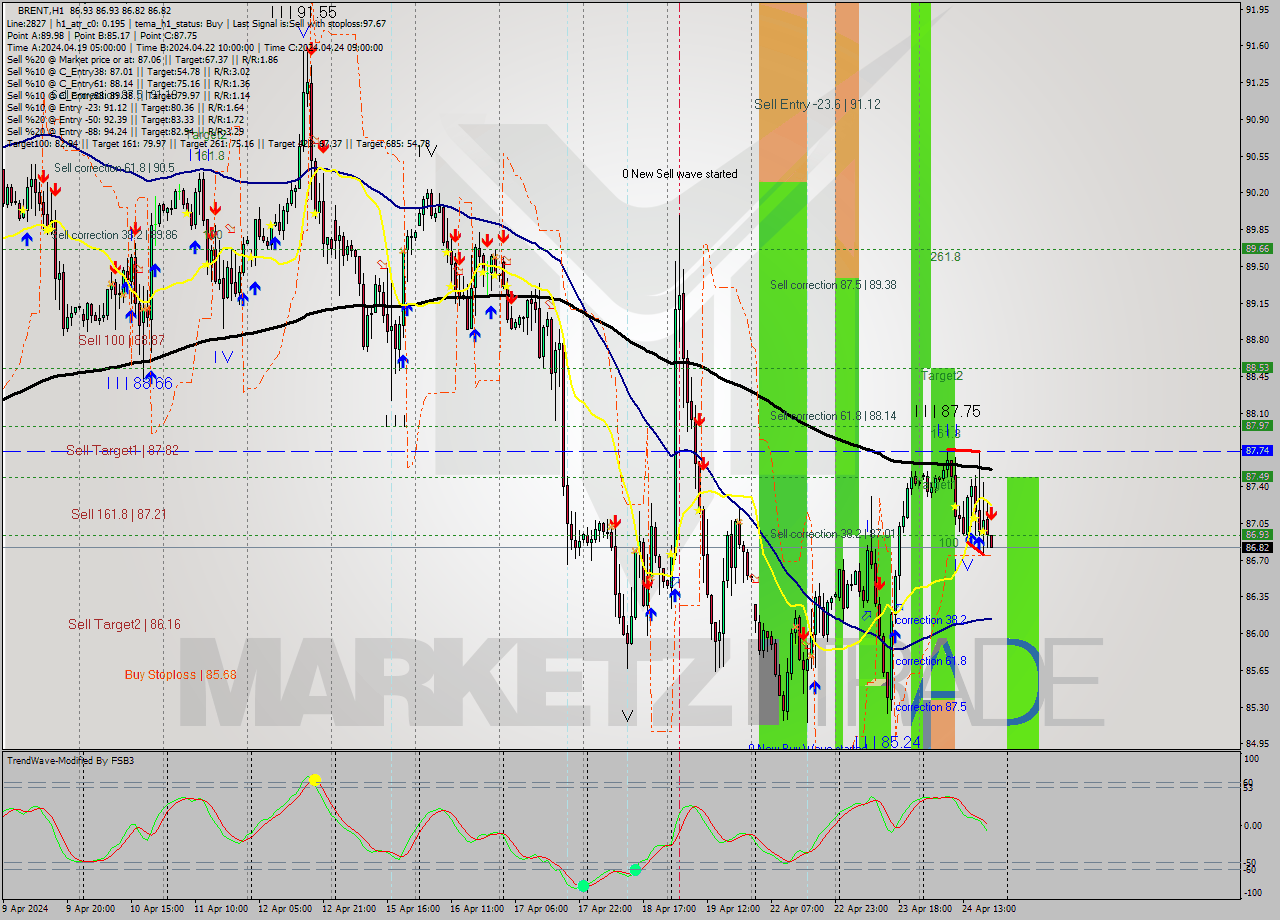Click the blue 87.74 price tag
The height and width of the screenshot is (920, 1280).
pos(1257,451)
